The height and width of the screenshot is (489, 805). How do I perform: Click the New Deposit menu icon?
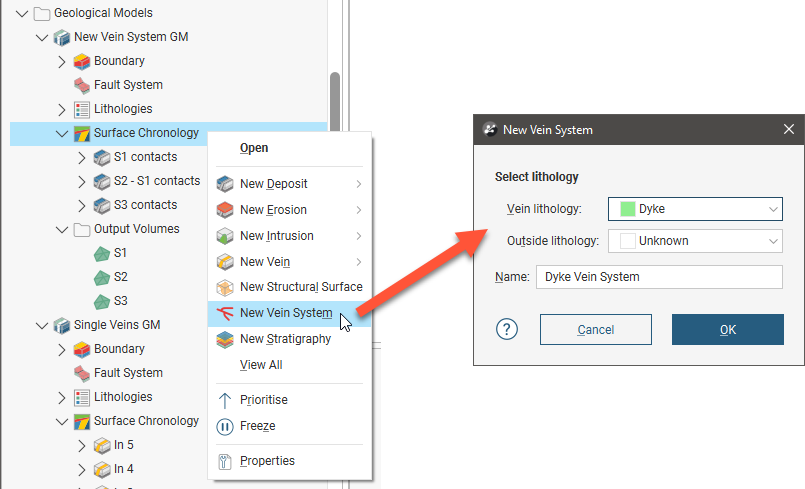click(x=225, y=184)
